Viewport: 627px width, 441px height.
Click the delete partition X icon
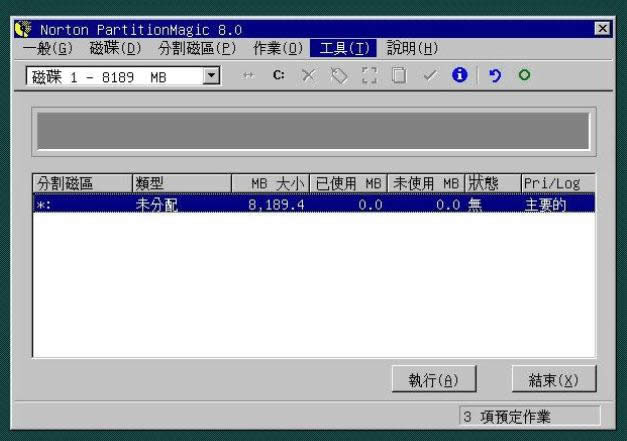[x=308, y=76]
